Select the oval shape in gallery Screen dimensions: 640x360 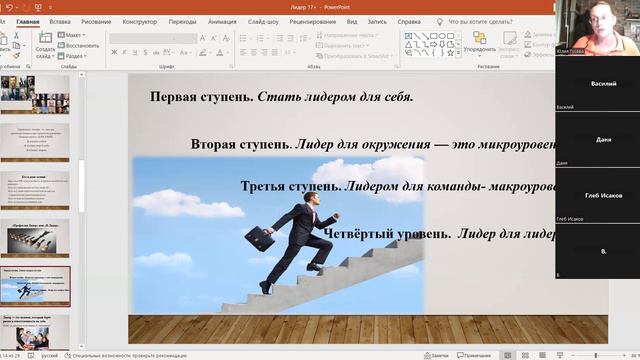pos(442,36)
